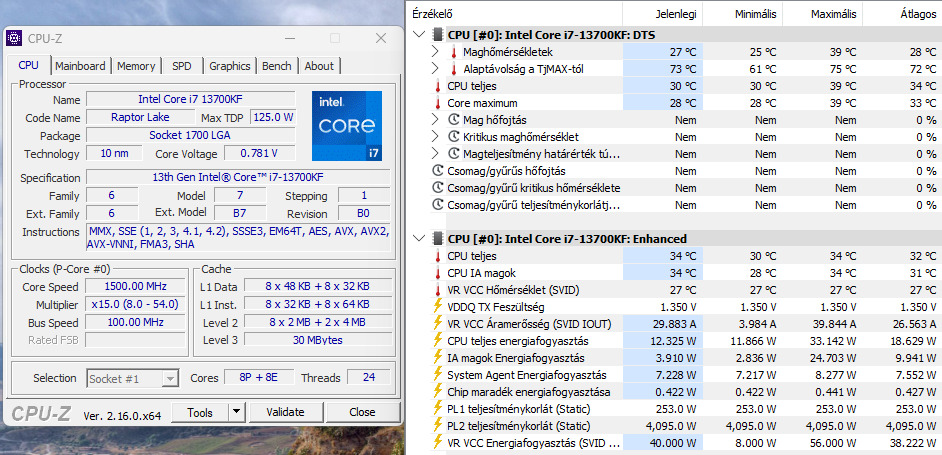Click thermometer icon beside CPU IA magok

[x=438, y=273]
